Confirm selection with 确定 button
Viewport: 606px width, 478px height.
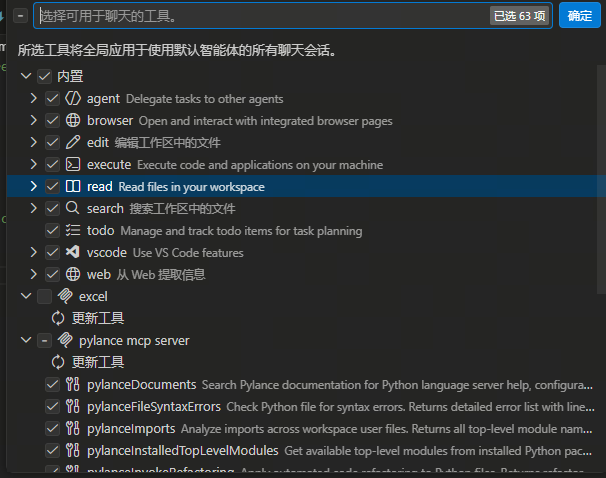point(579,16)
